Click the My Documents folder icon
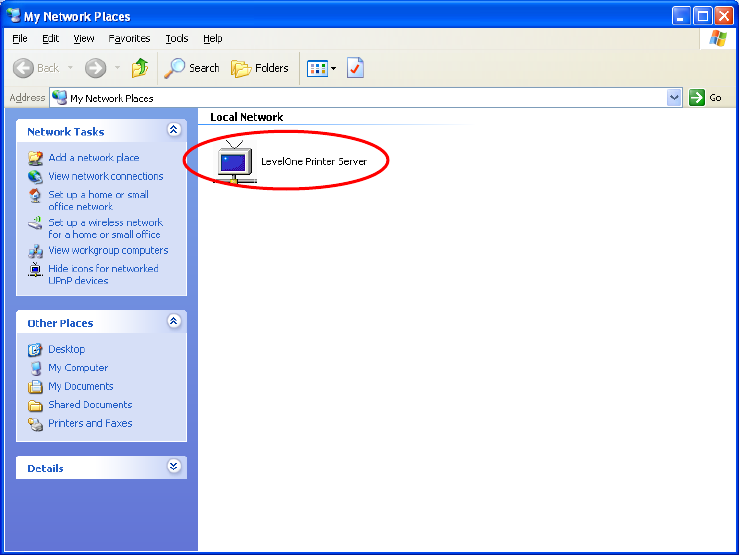The width and height of the screenshot is (739, 555). 35,387
